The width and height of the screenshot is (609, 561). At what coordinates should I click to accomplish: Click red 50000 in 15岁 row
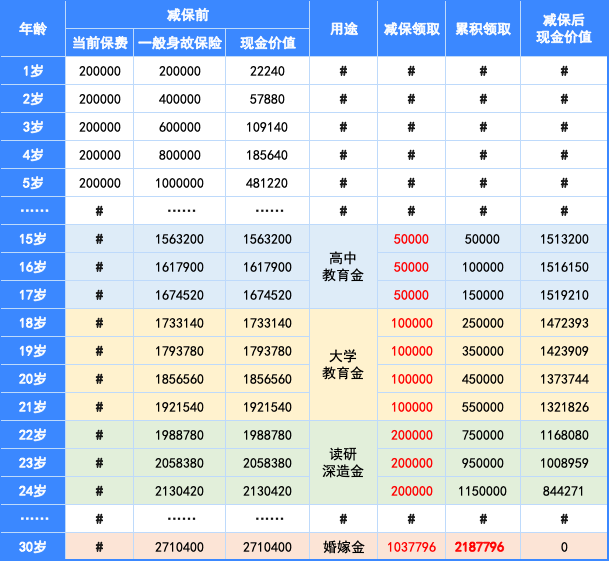(411, 239)
